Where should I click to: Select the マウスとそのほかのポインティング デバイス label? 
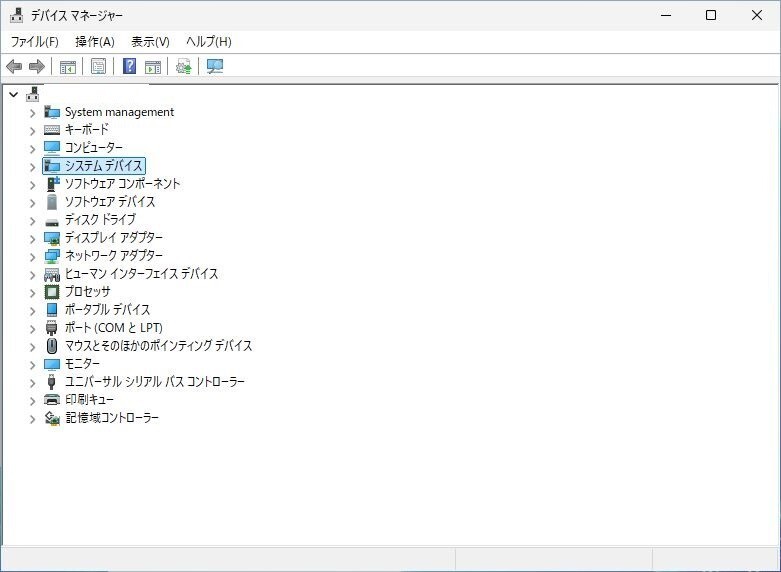[x=158, y=345]
